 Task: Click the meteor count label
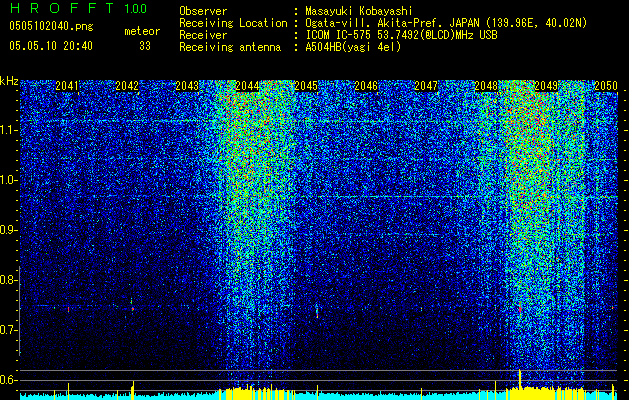coord(142,31)
